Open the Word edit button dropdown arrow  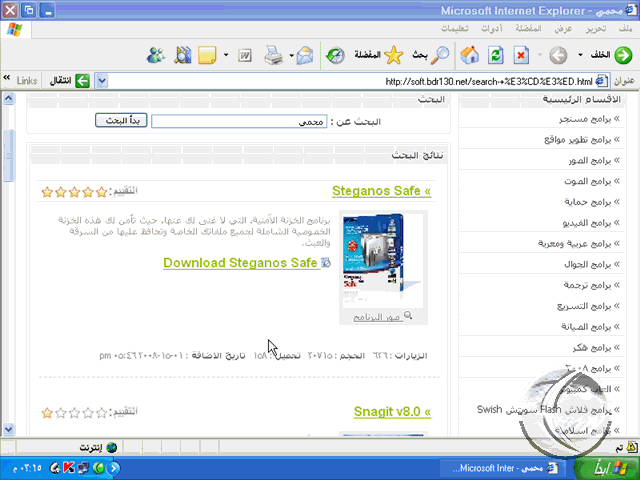[x=226, y=55]
